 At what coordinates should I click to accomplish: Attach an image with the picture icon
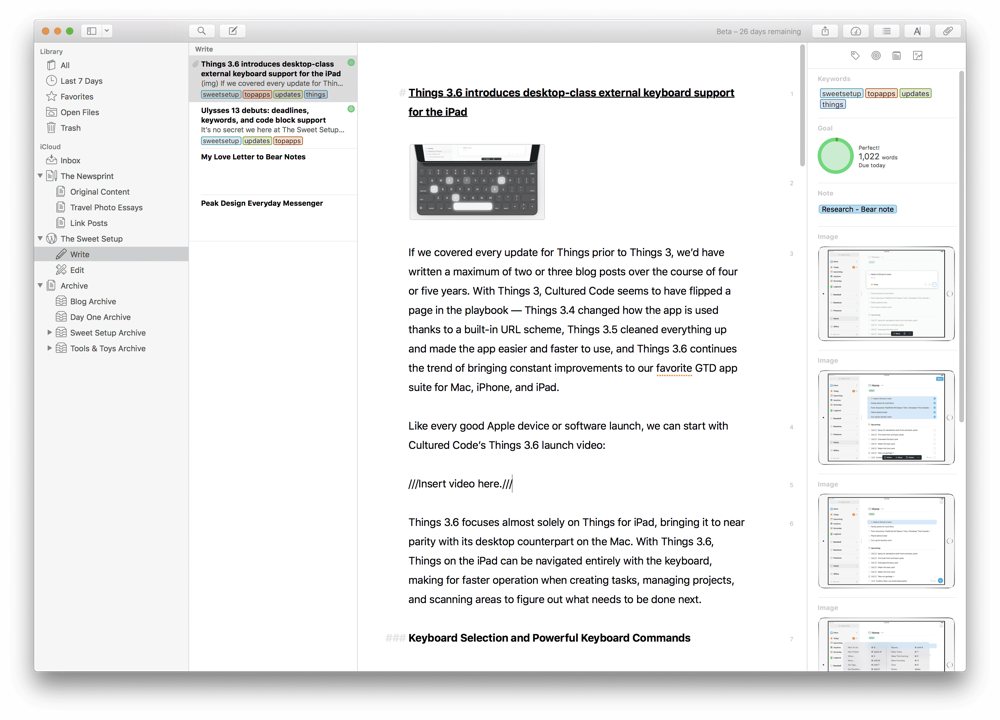(x=918, y=55)
